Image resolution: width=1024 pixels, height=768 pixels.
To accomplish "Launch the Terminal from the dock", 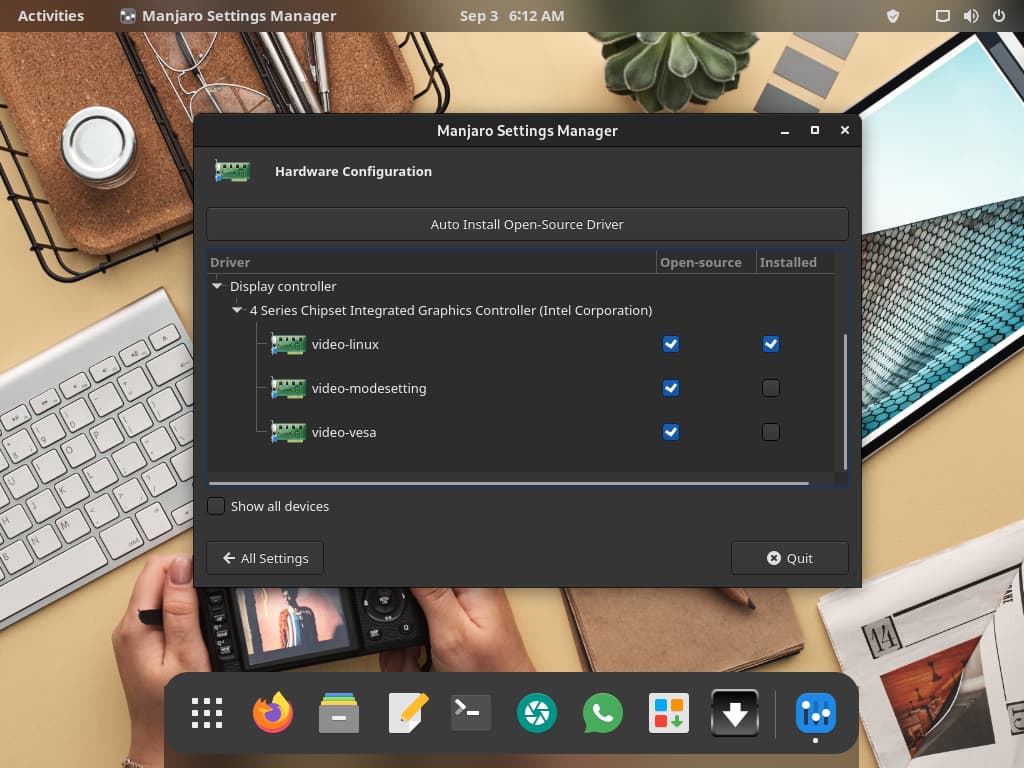I will click(x=471, y=712).
